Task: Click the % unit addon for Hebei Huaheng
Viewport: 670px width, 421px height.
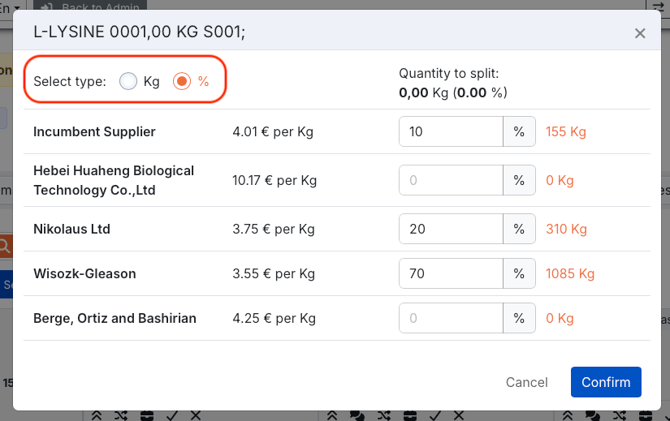Action: pyautogui.click(x=519, y=181)
